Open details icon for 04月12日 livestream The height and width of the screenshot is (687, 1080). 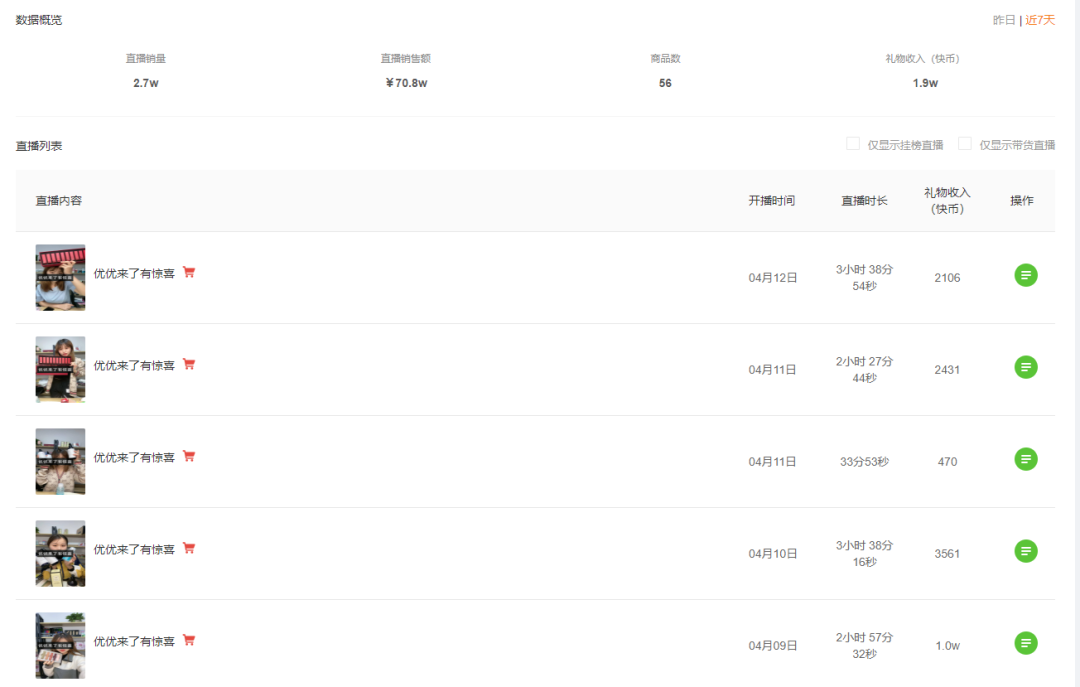(x=1026, y=276)
